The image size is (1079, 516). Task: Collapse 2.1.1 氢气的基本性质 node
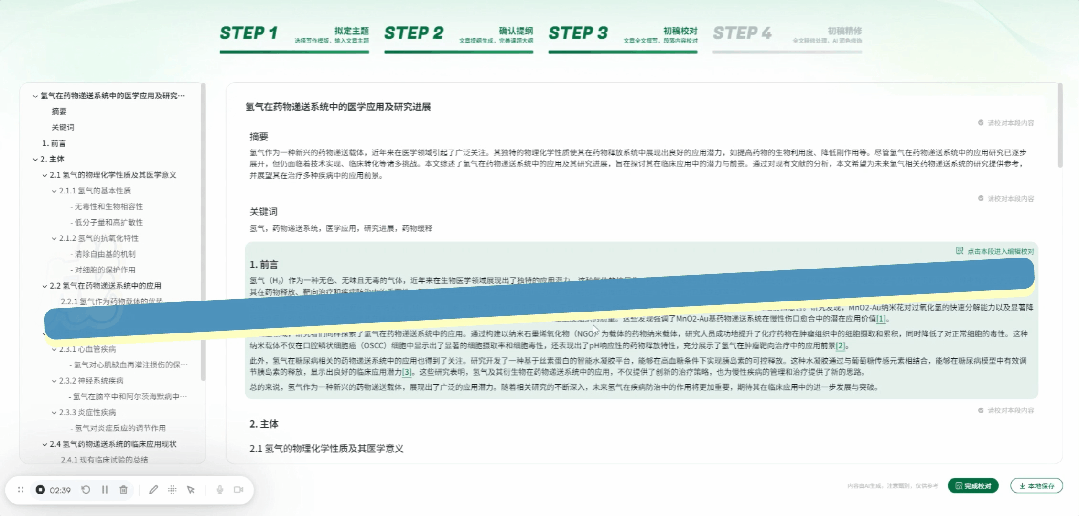point(54,191)
